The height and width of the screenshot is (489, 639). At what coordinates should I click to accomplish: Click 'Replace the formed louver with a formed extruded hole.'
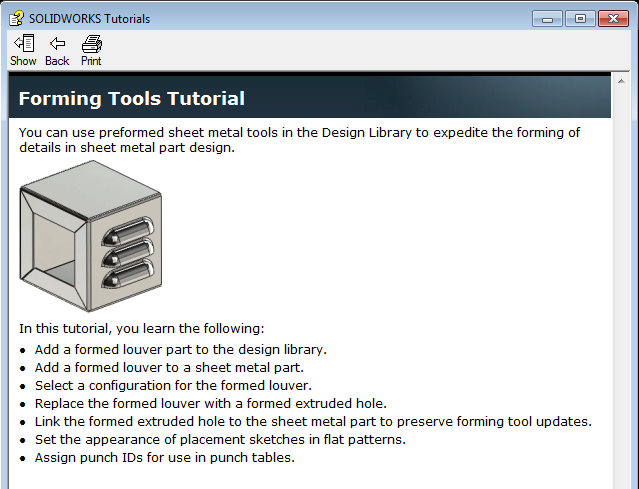(x=211, y=403)
